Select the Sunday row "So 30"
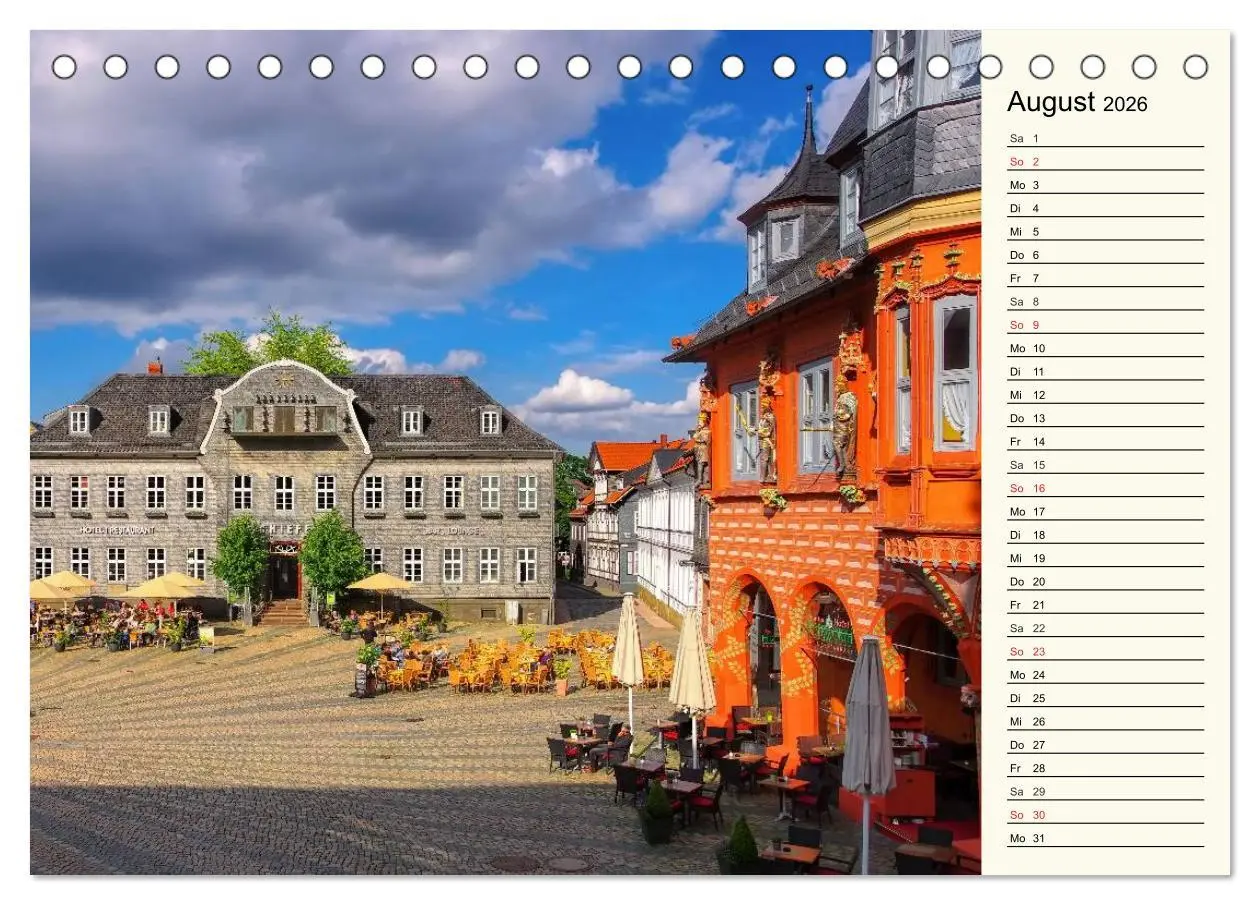Image resolution: width=1260 pixels, height=905 pixels. pos(1105,814)
